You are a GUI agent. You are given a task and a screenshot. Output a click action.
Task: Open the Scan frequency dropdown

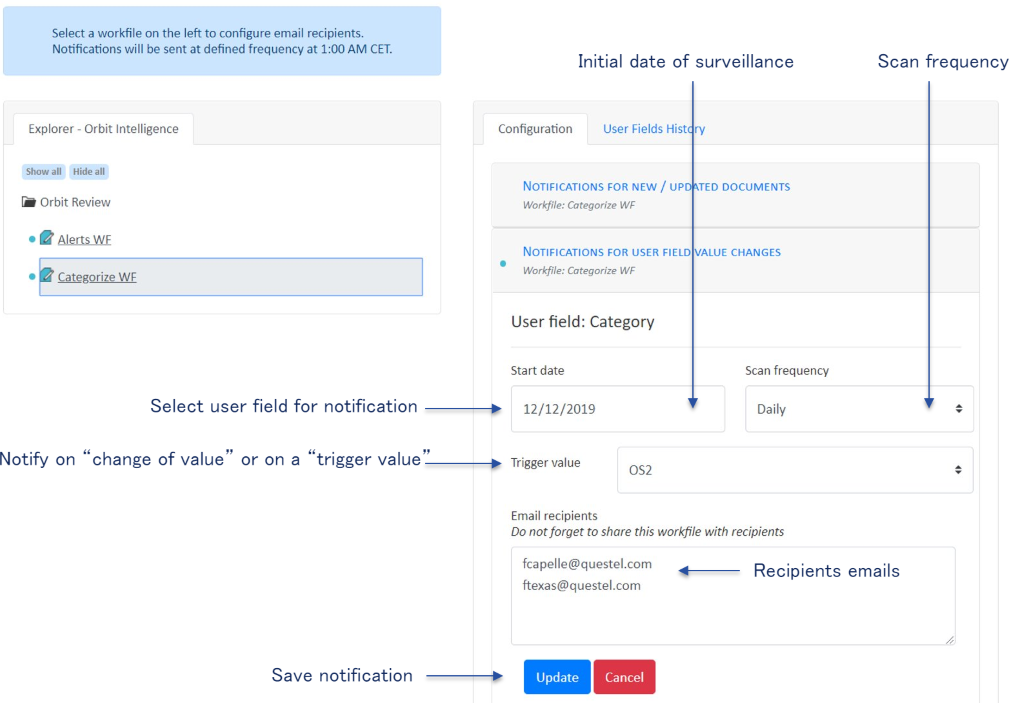[858, 409]
